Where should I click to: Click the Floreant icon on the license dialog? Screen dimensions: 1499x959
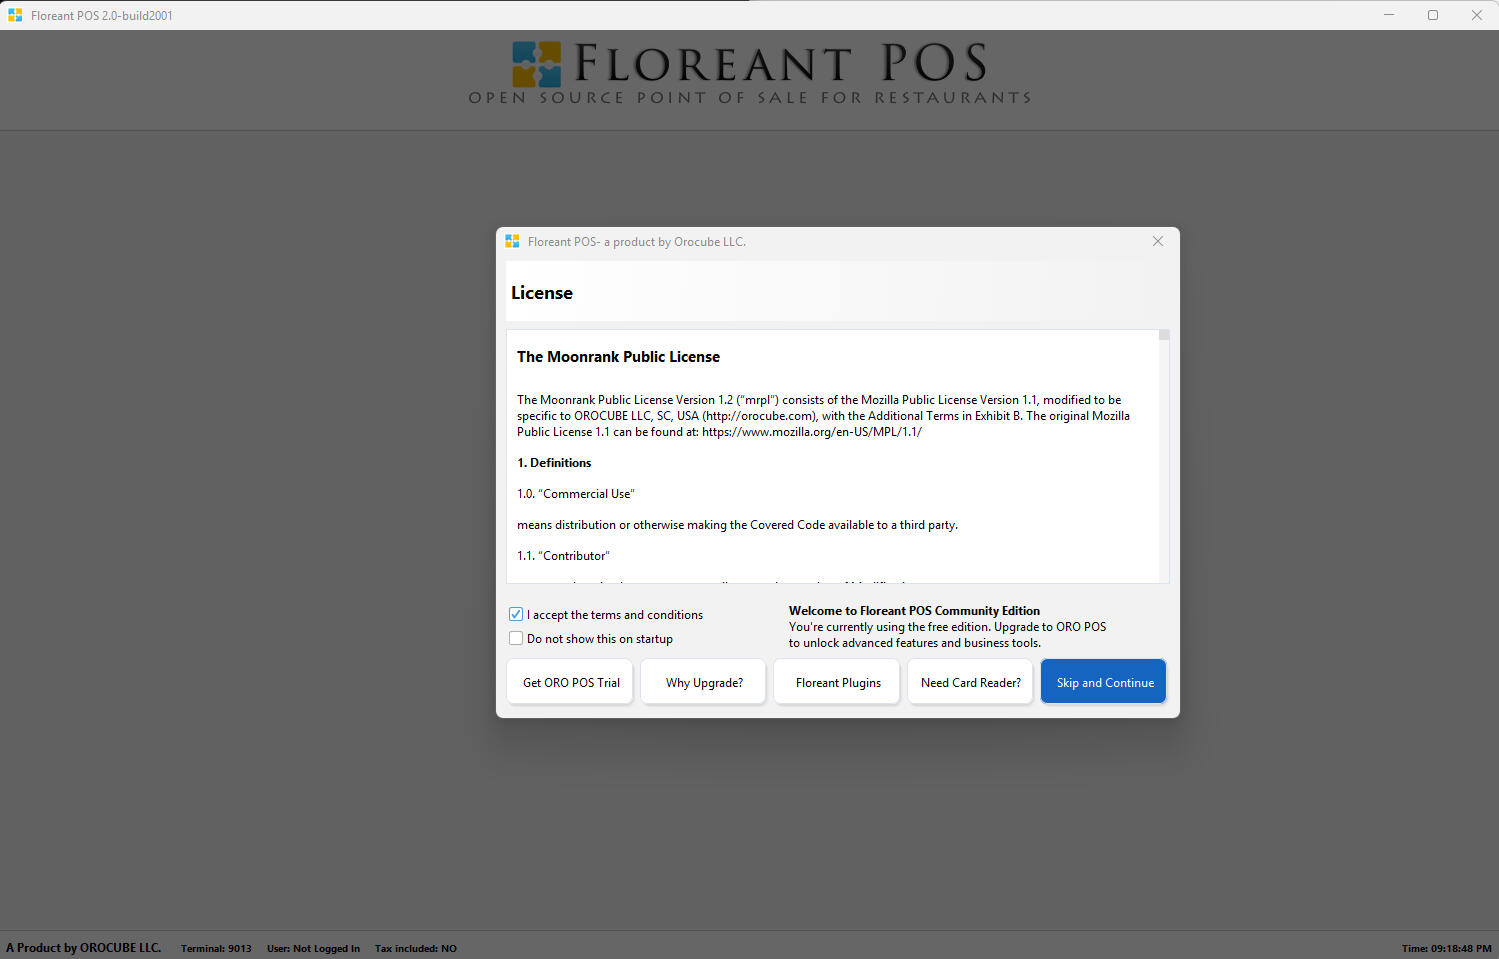click(x=512, y=240)
